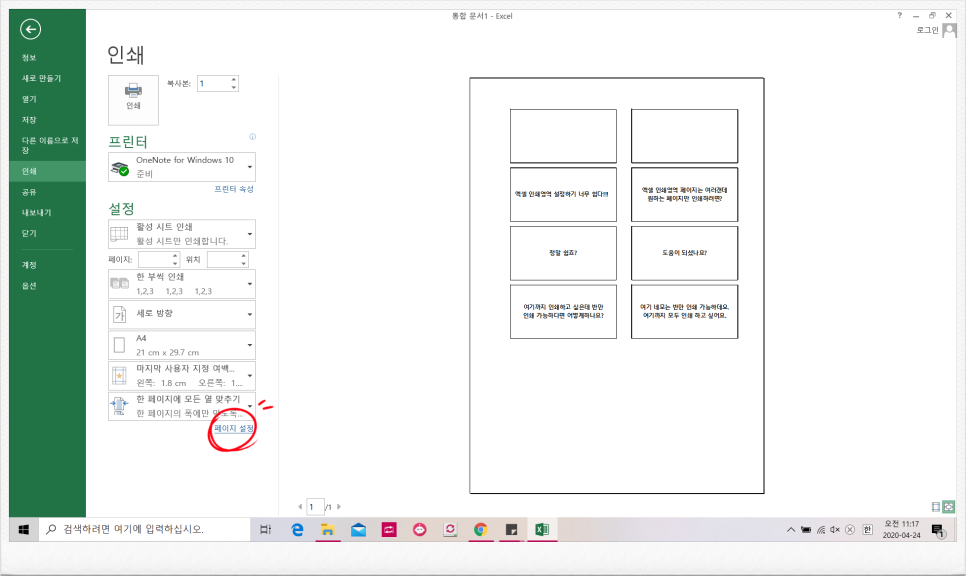The image size is (966, 576).
Task: Open the 프린터 속성 link
Action: tap(234, 189)
